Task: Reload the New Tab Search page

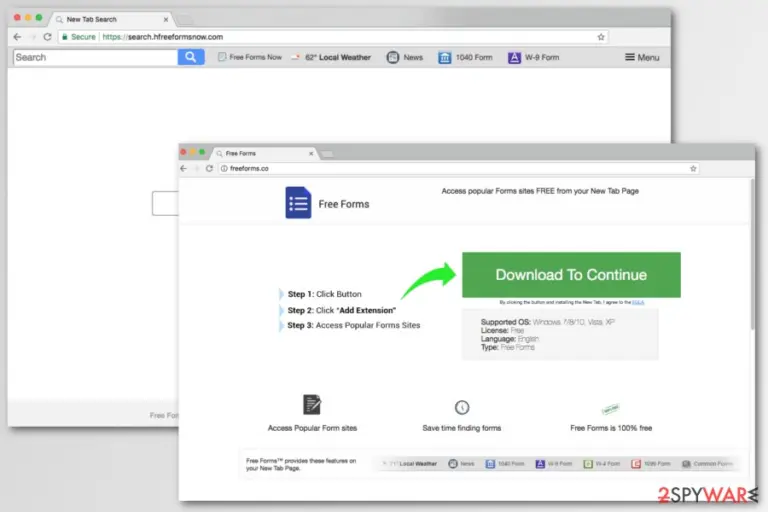Action: coord(48,37)
